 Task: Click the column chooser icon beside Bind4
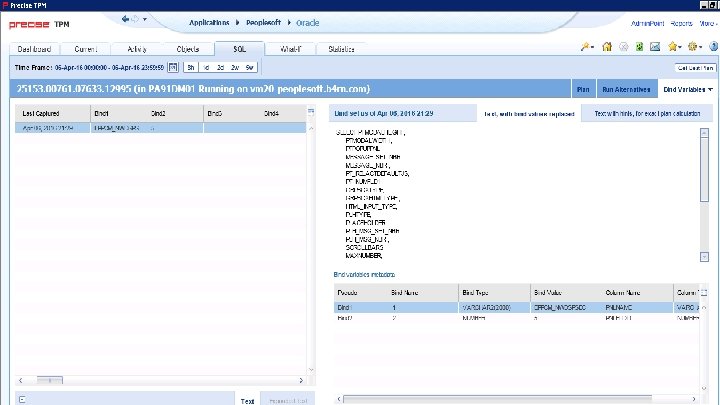pos(311,112)
